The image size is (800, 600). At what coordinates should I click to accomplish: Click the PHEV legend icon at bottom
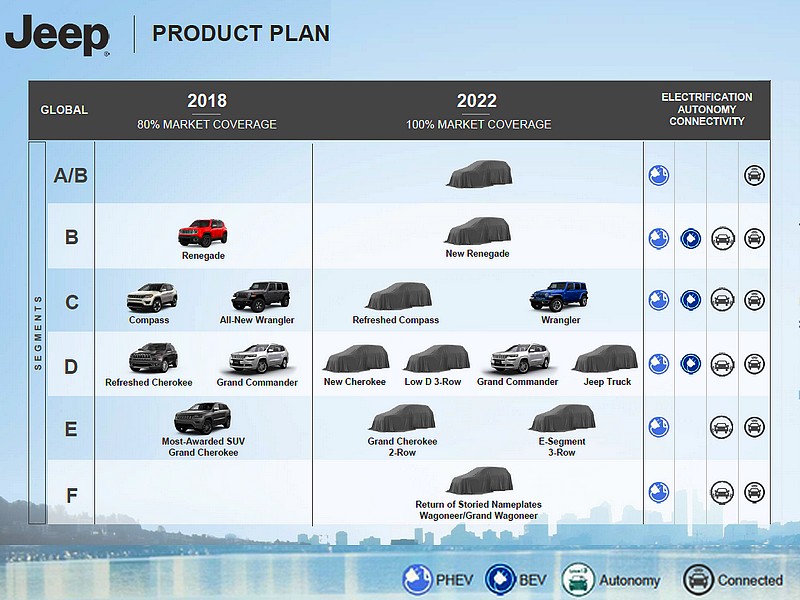pyautogui.click(x=417, y=580)
